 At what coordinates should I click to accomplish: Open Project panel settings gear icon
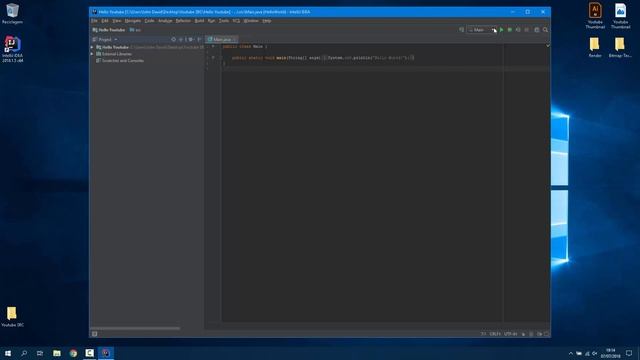[191, 40]
